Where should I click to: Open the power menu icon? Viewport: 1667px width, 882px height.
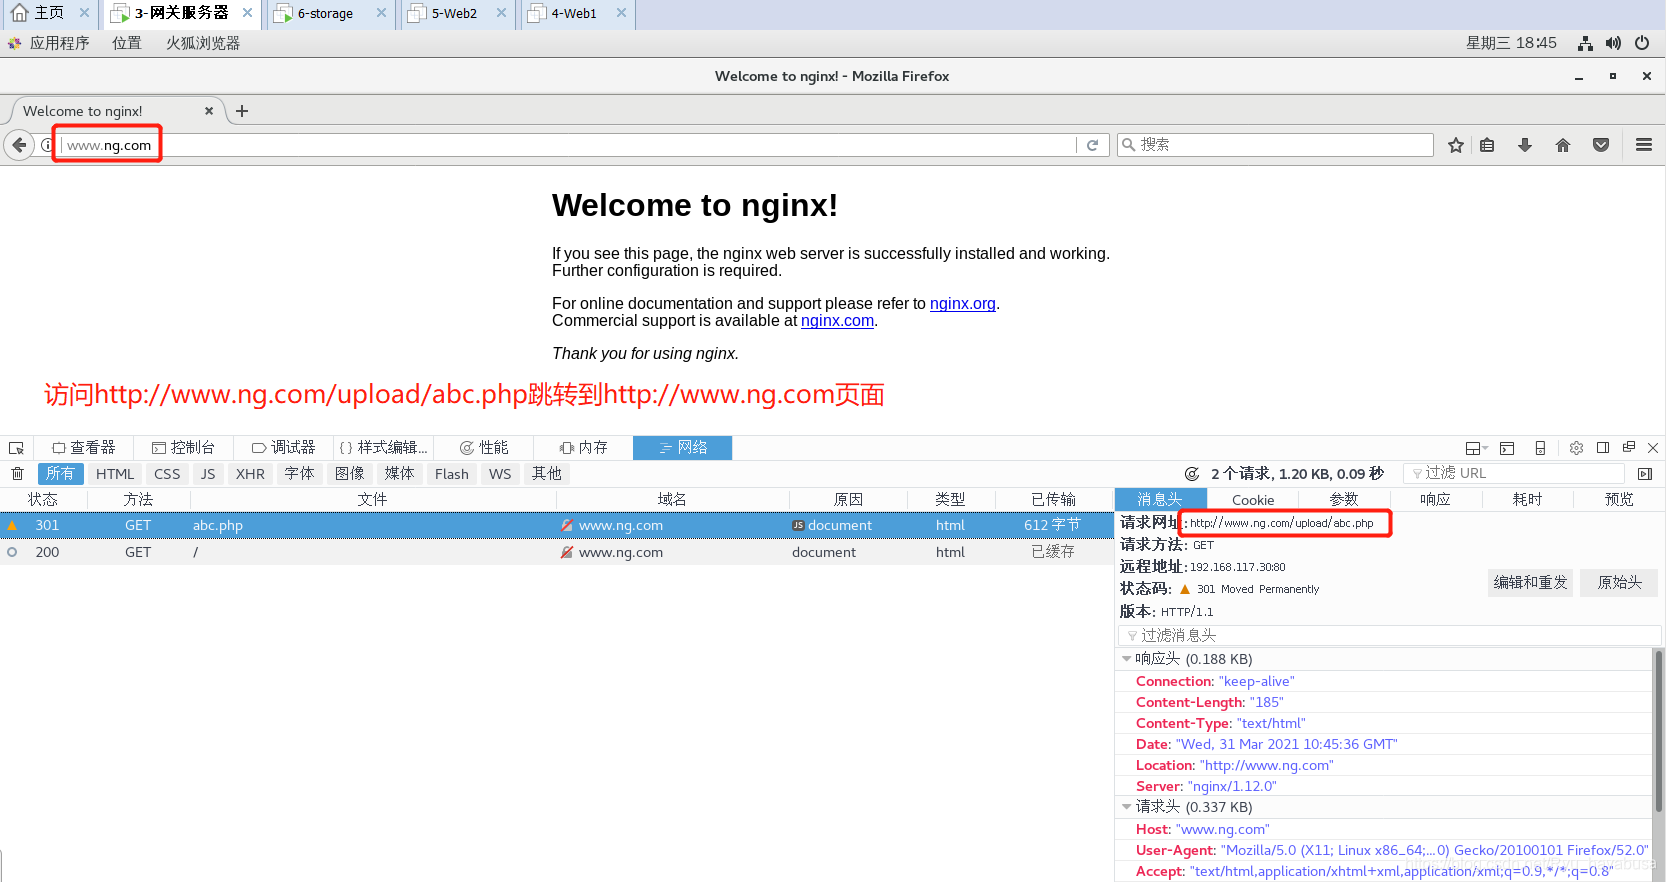coord(1642,43)
